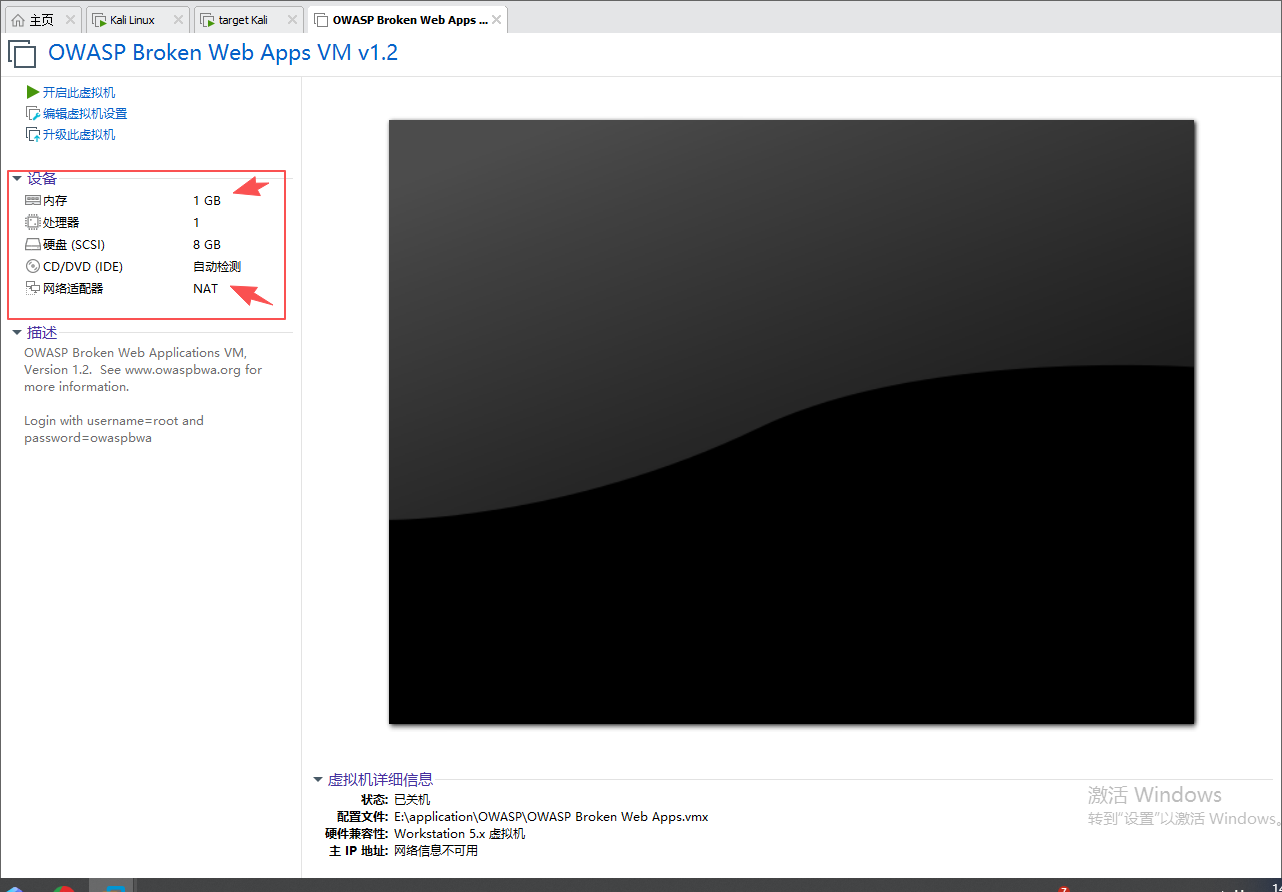Click the green play icon to power on

tap(33, 92)
